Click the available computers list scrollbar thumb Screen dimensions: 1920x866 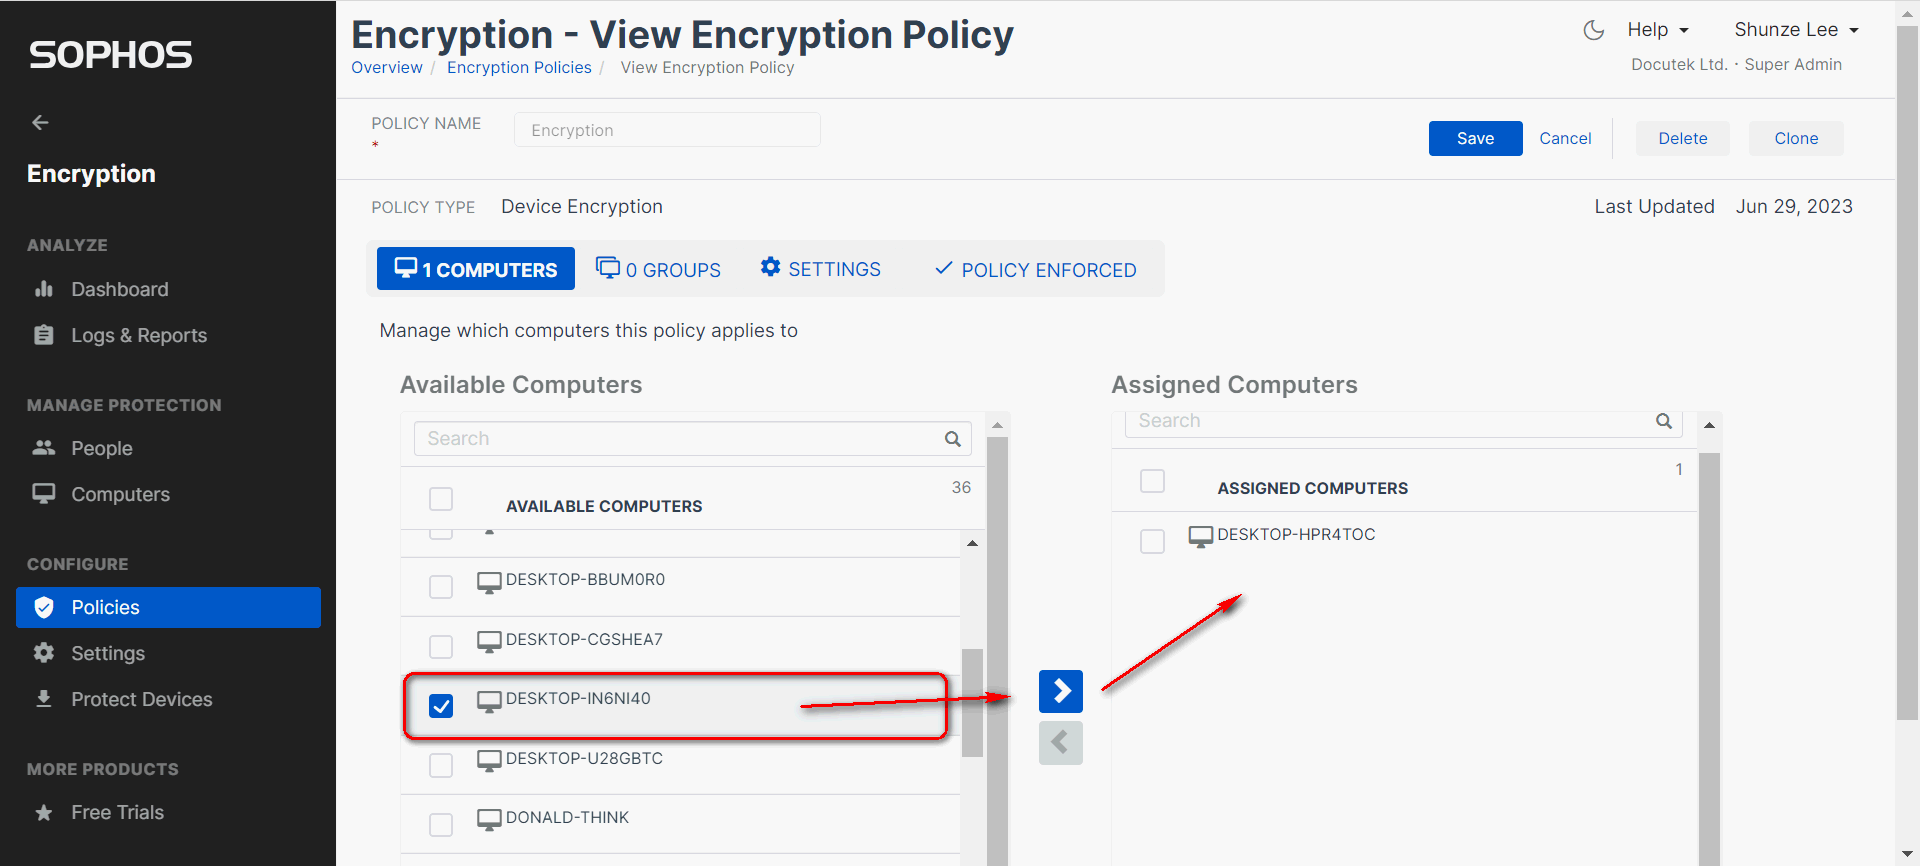972,702
